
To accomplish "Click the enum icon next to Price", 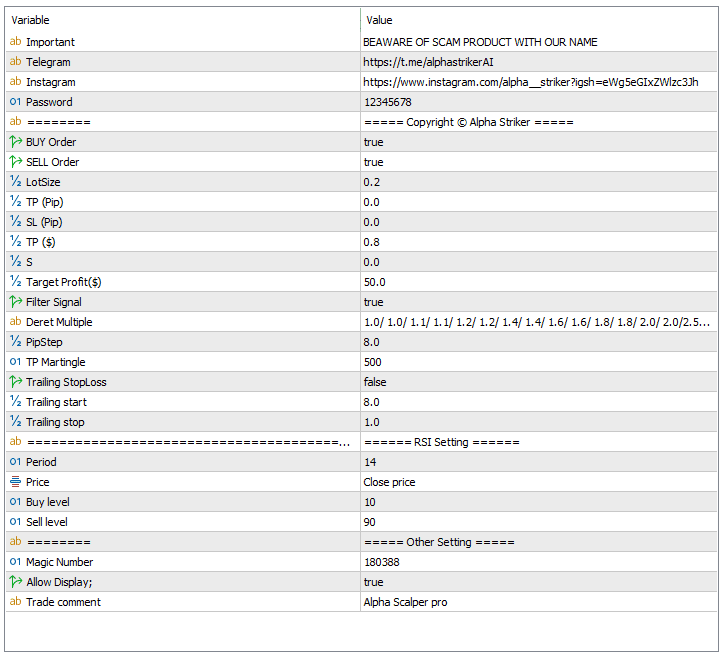I will click(15, 482).
